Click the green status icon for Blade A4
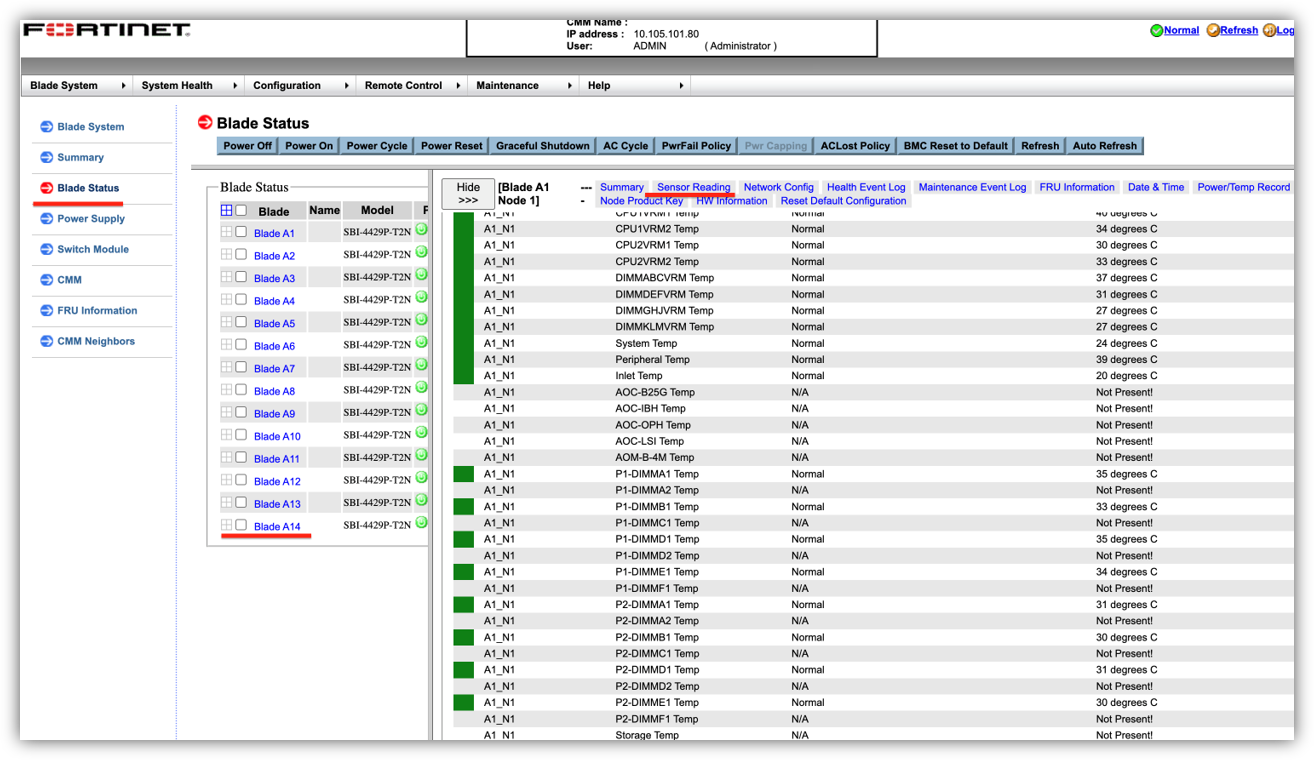 click(422, 297)
